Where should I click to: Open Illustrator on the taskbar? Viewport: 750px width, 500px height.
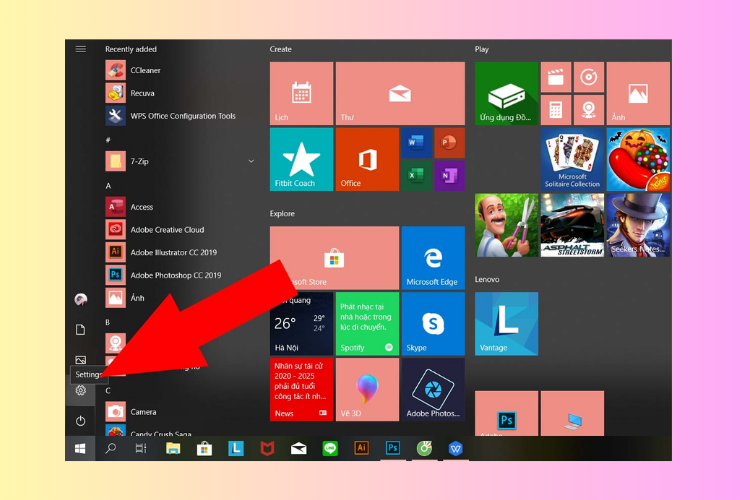[361, 448]
